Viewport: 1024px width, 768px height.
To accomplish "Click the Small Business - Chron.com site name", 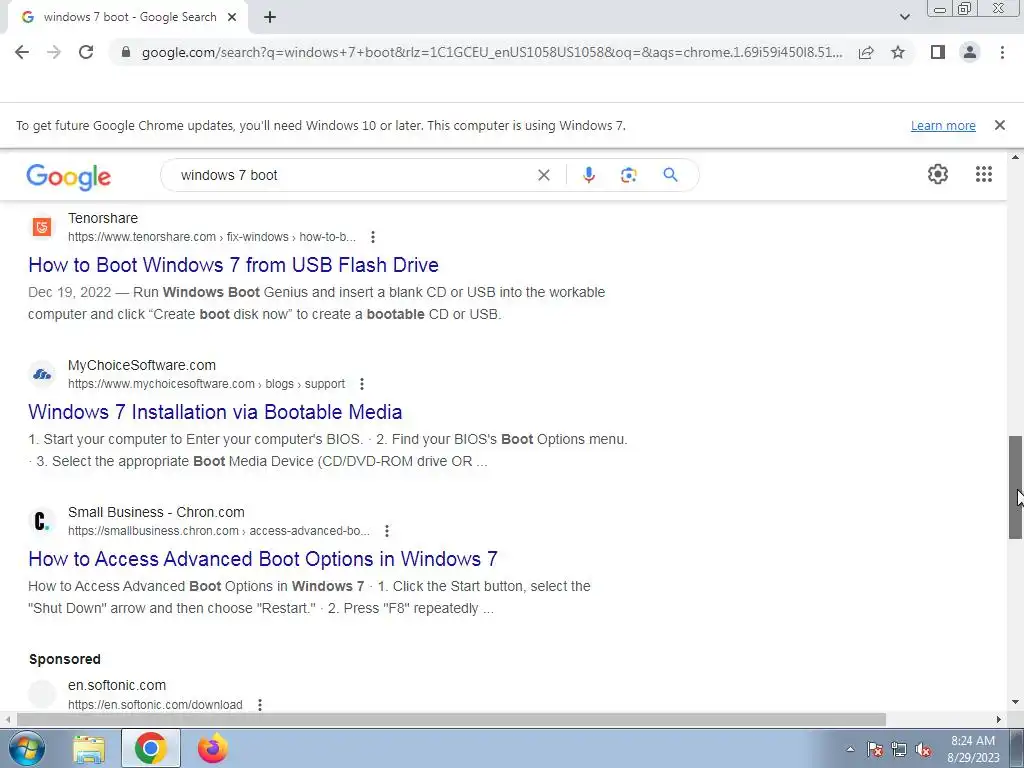I will [156, 512].
